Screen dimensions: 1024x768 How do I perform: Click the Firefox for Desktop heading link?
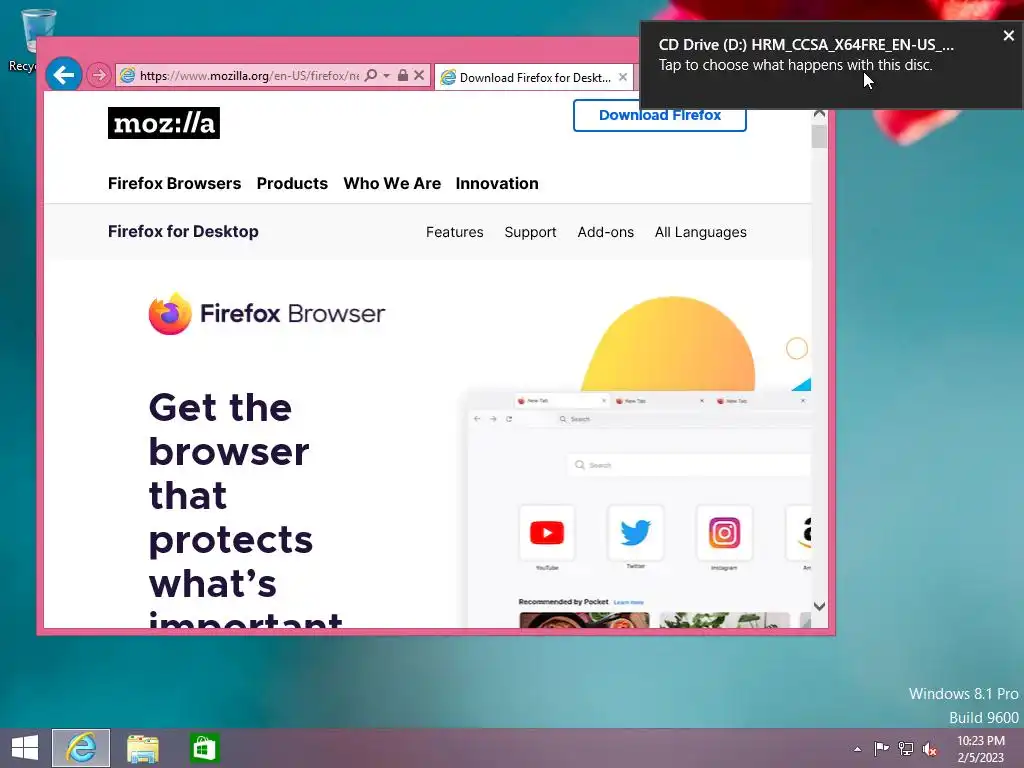[x=183, y=231]
